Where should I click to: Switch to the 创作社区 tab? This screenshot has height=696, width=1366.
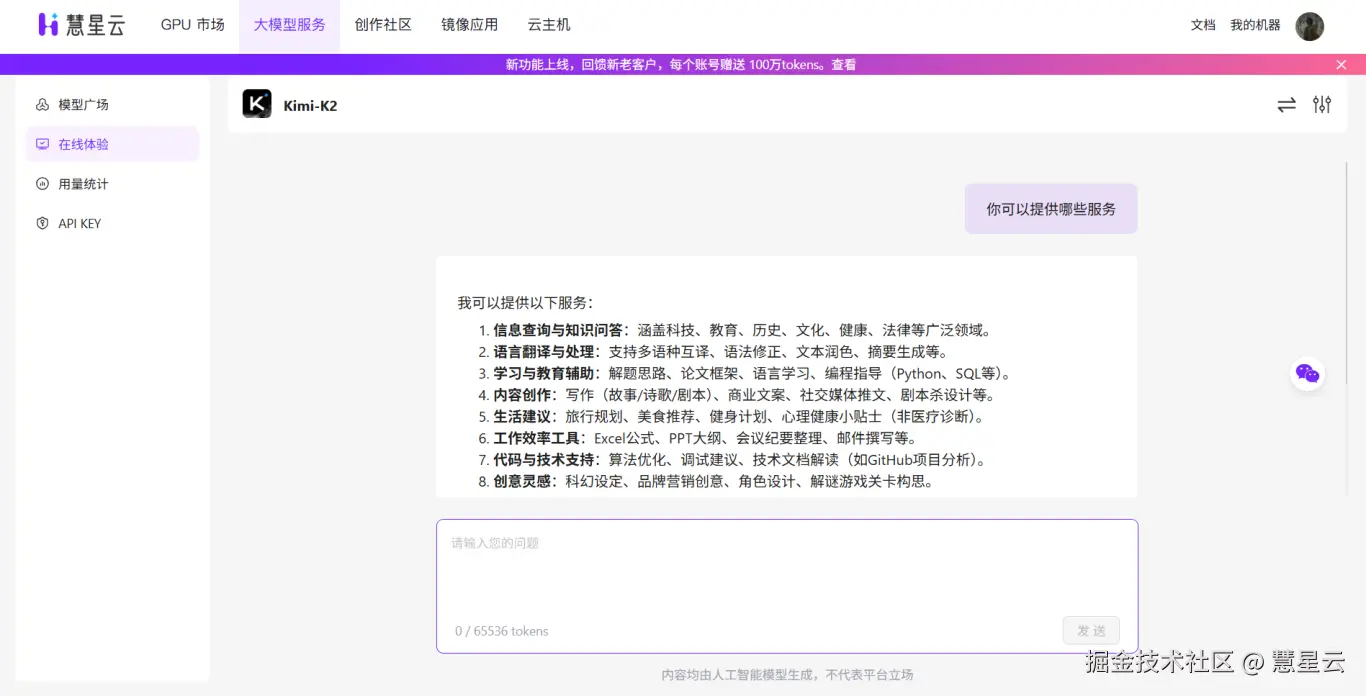pos(383,25)
